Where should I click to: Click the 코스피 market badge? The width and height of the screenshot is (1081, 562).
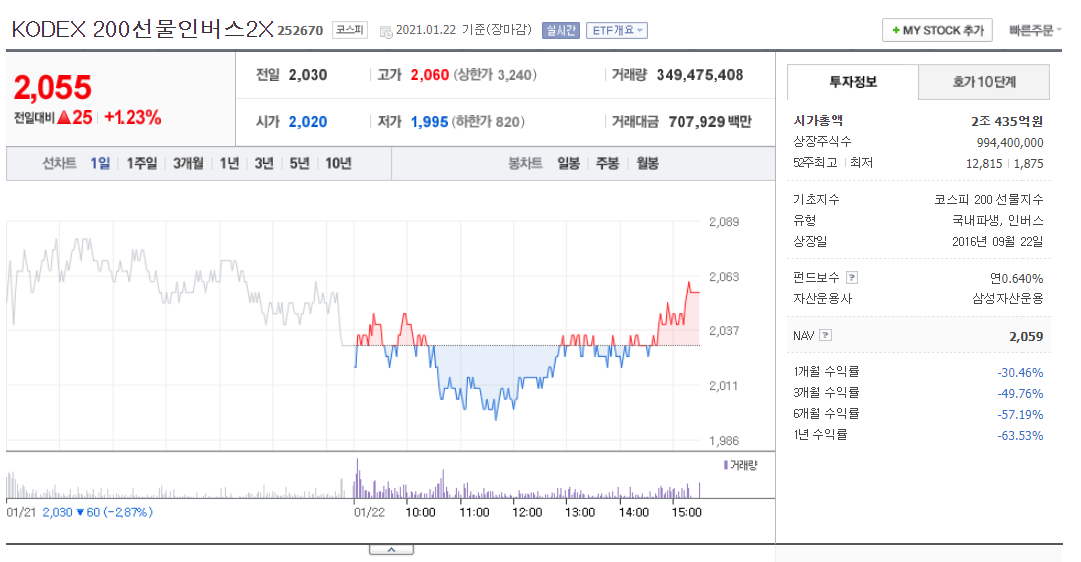pyautogui.click(x=350, y=30)
